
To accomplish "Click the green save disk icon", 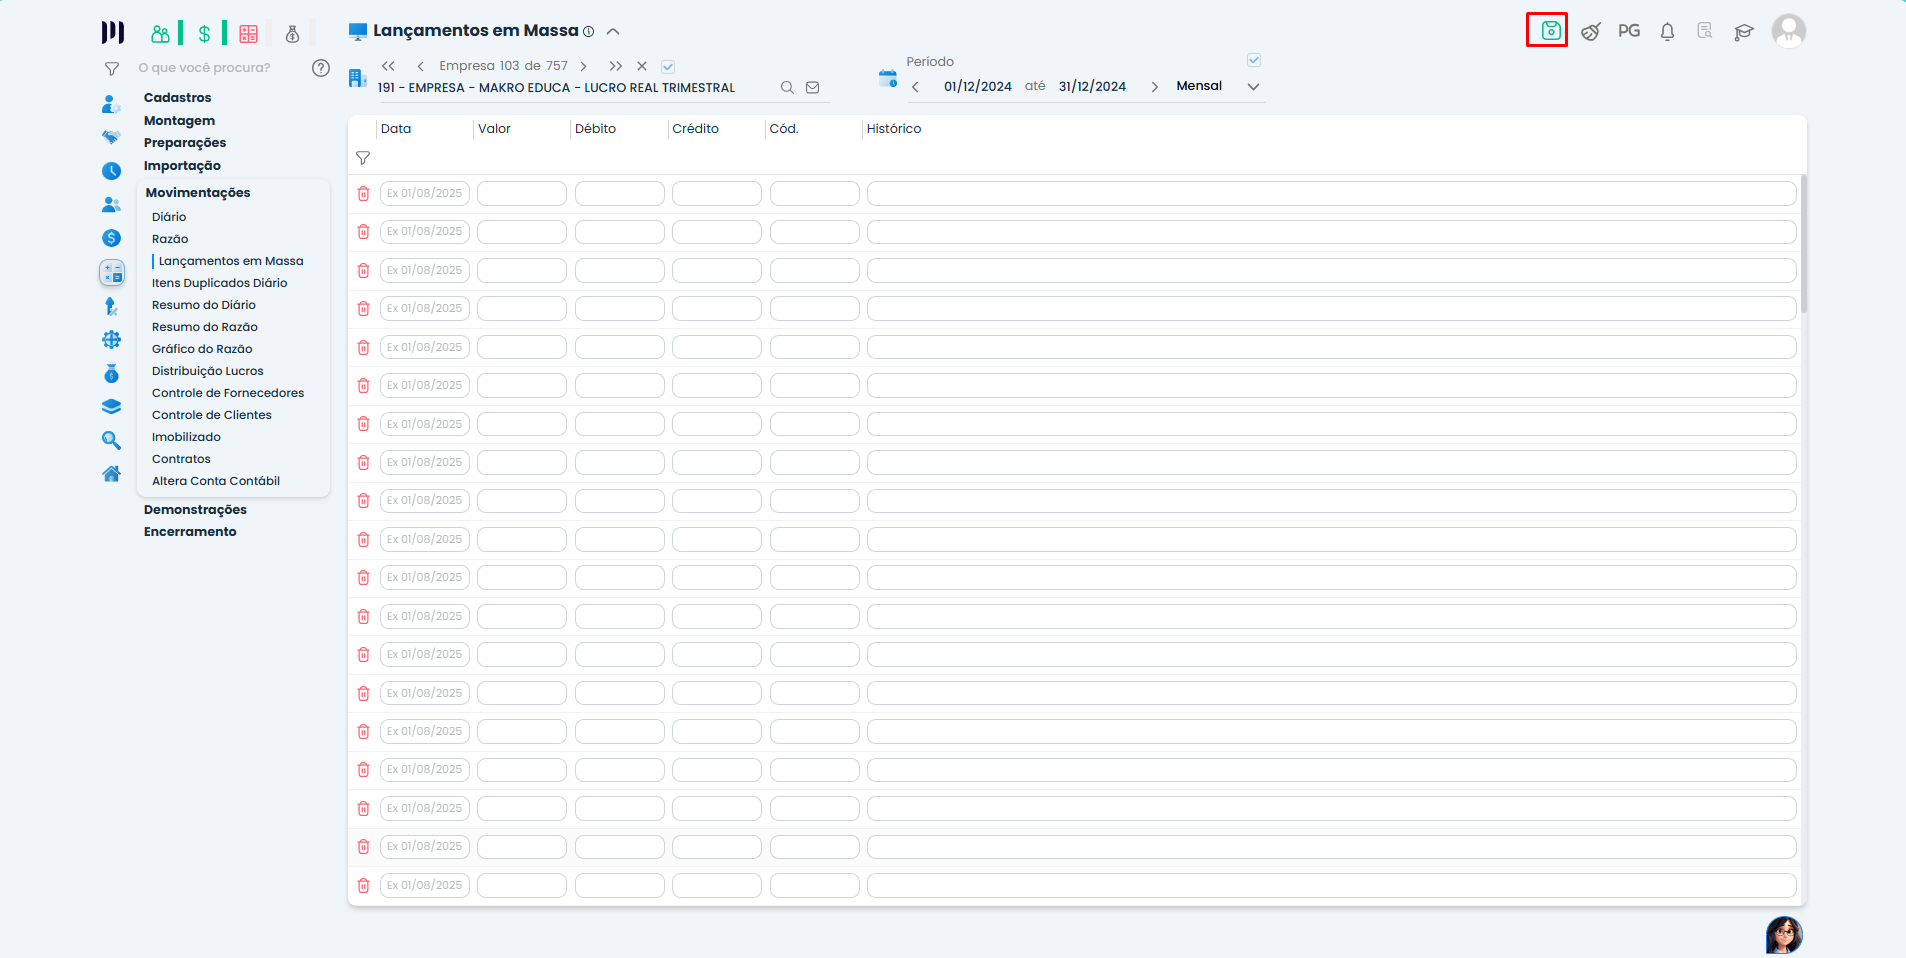I will click(1550, 31).
